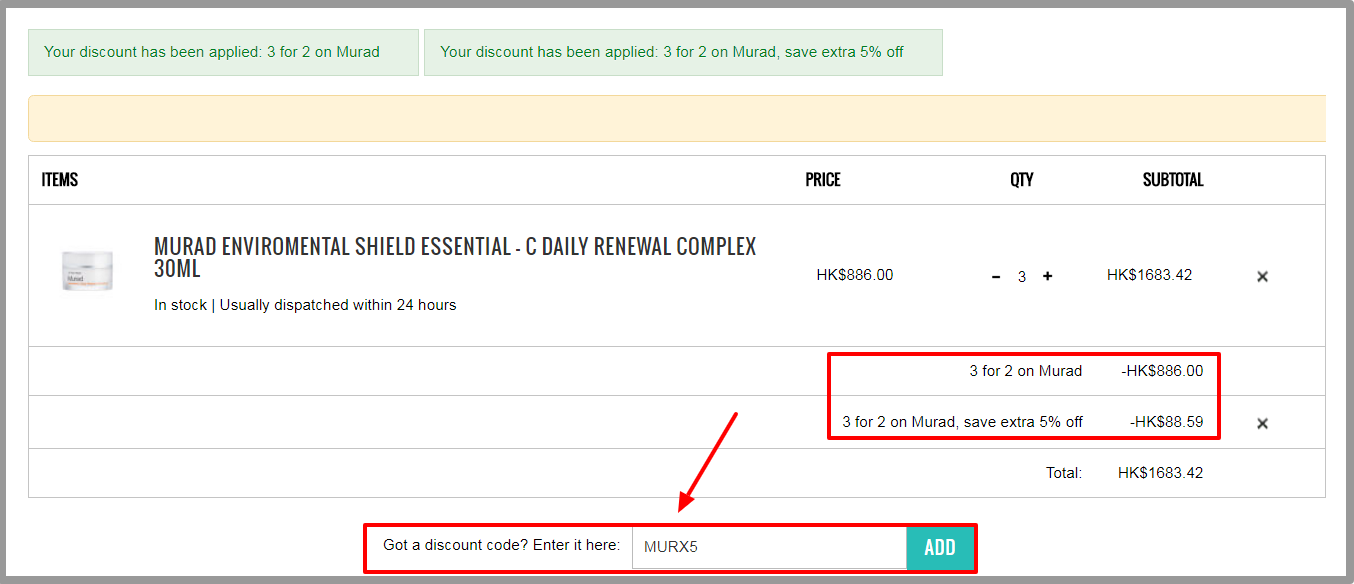
Task: Click the quantity value 3
Action: click(x=1022, y=277)
